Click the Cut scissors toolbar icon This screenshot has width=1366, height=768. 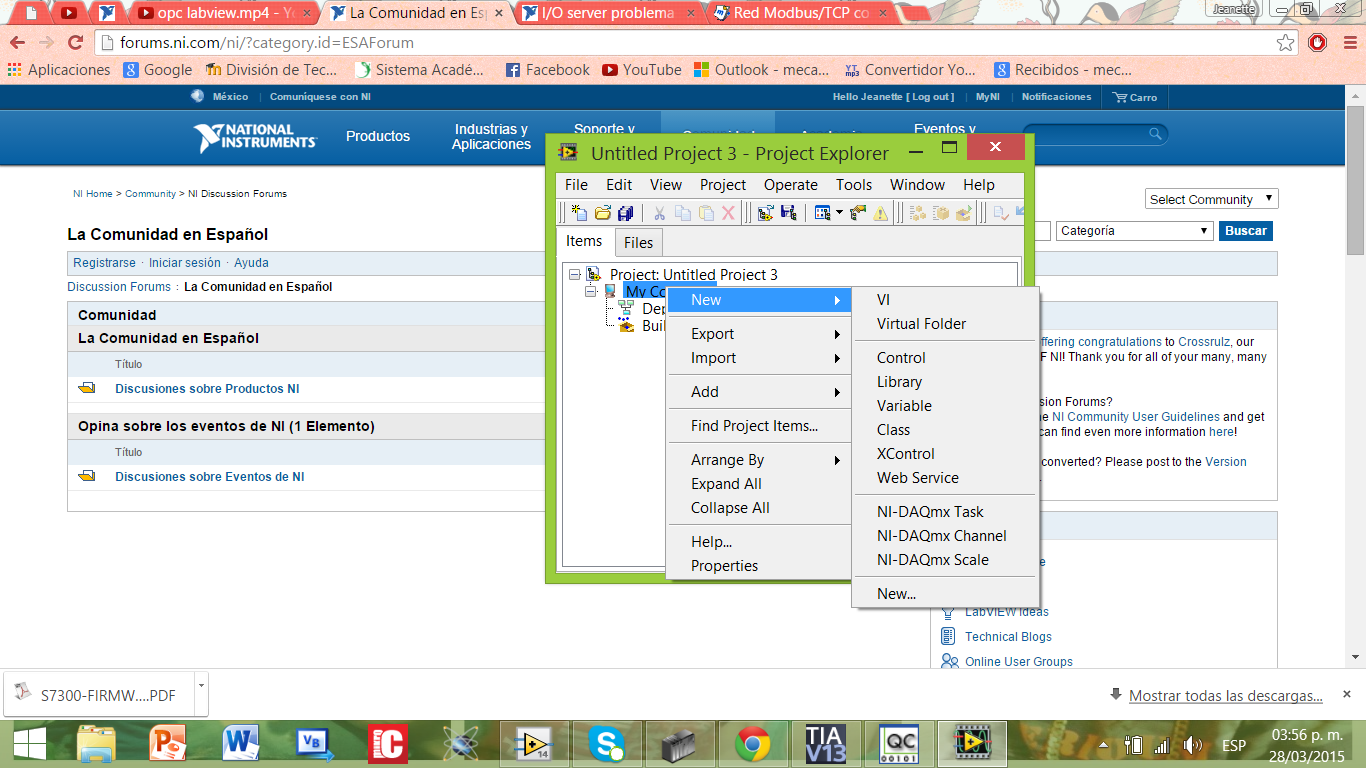pyautogui.click(x=659, y=212)
